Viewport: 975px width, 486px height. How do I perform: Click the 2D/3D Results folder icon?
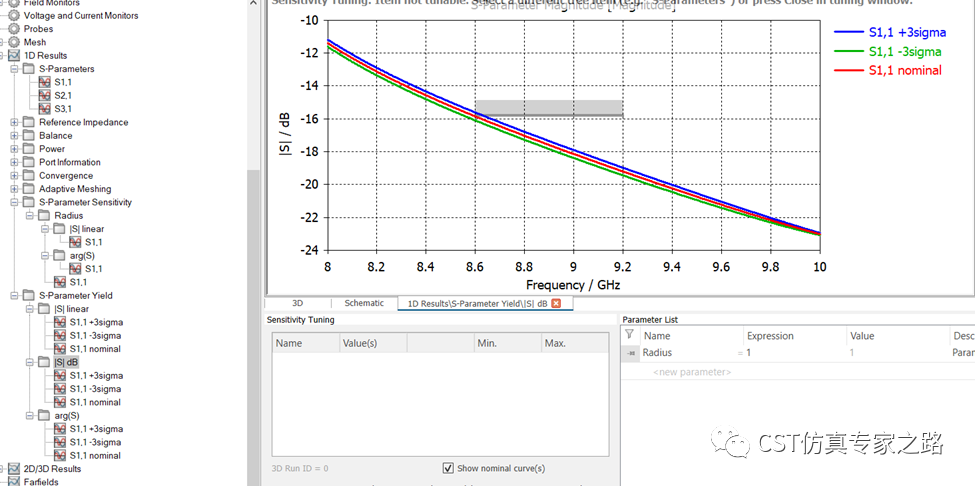tap(15, 469)
